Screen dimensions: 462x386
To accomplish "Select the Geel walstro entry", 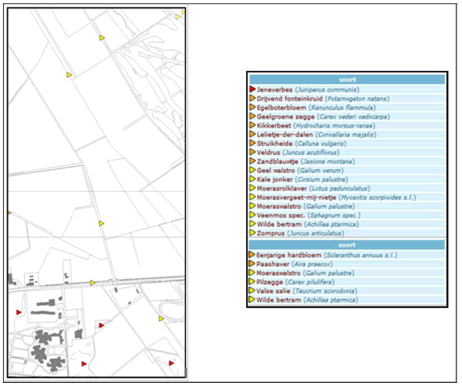I will click(x=276, y=171).
